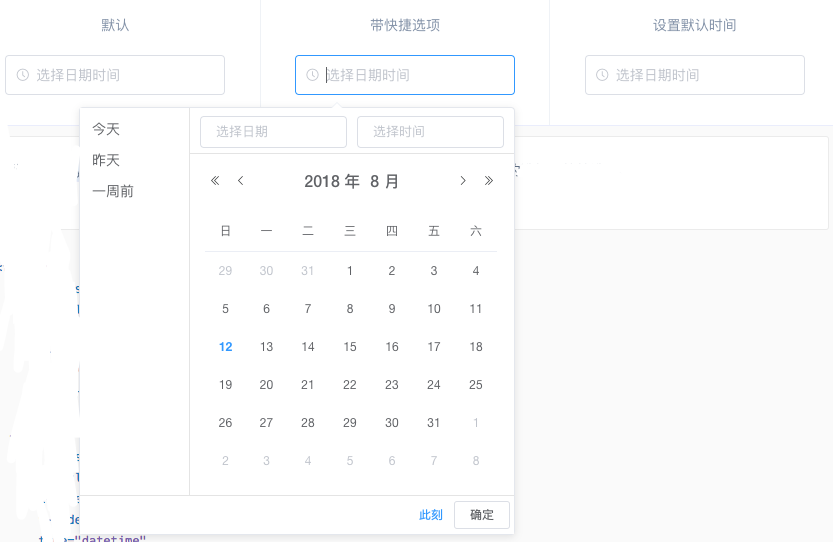This screenshot has height=542, width=833.
Task: Pick the 一周前 shortcut option
Action: coord(113,191)
